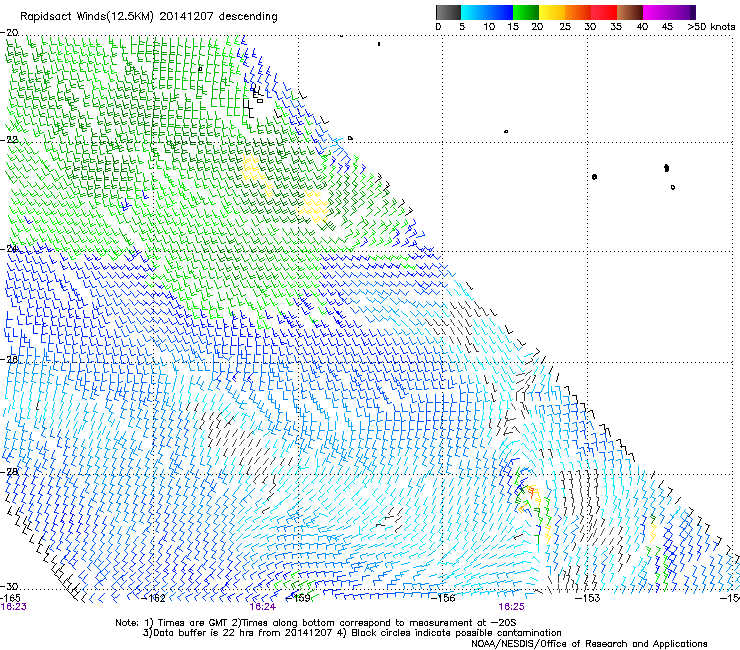Pick the cyan-blue 5-15 knots legend band
This screenshot has height=650, width=740.
point(487,12)
